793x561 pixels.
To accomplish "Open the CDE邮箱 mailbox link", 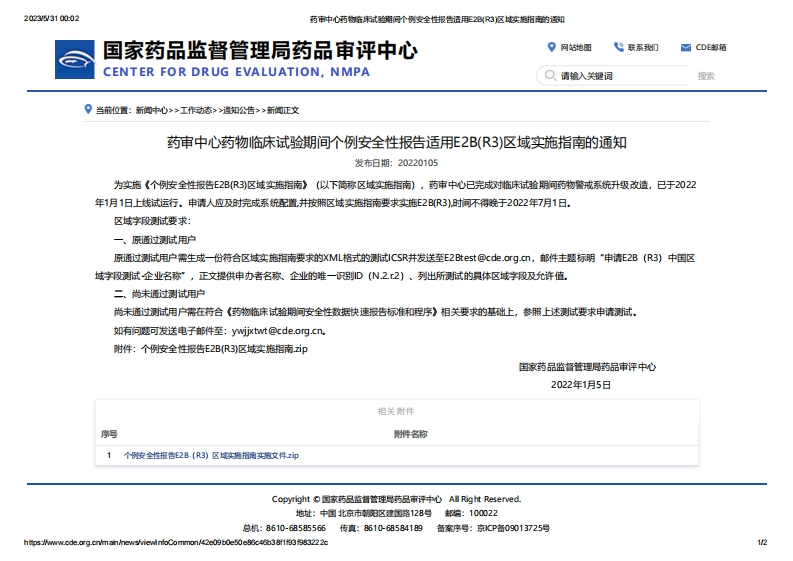I will coord(710,47).
